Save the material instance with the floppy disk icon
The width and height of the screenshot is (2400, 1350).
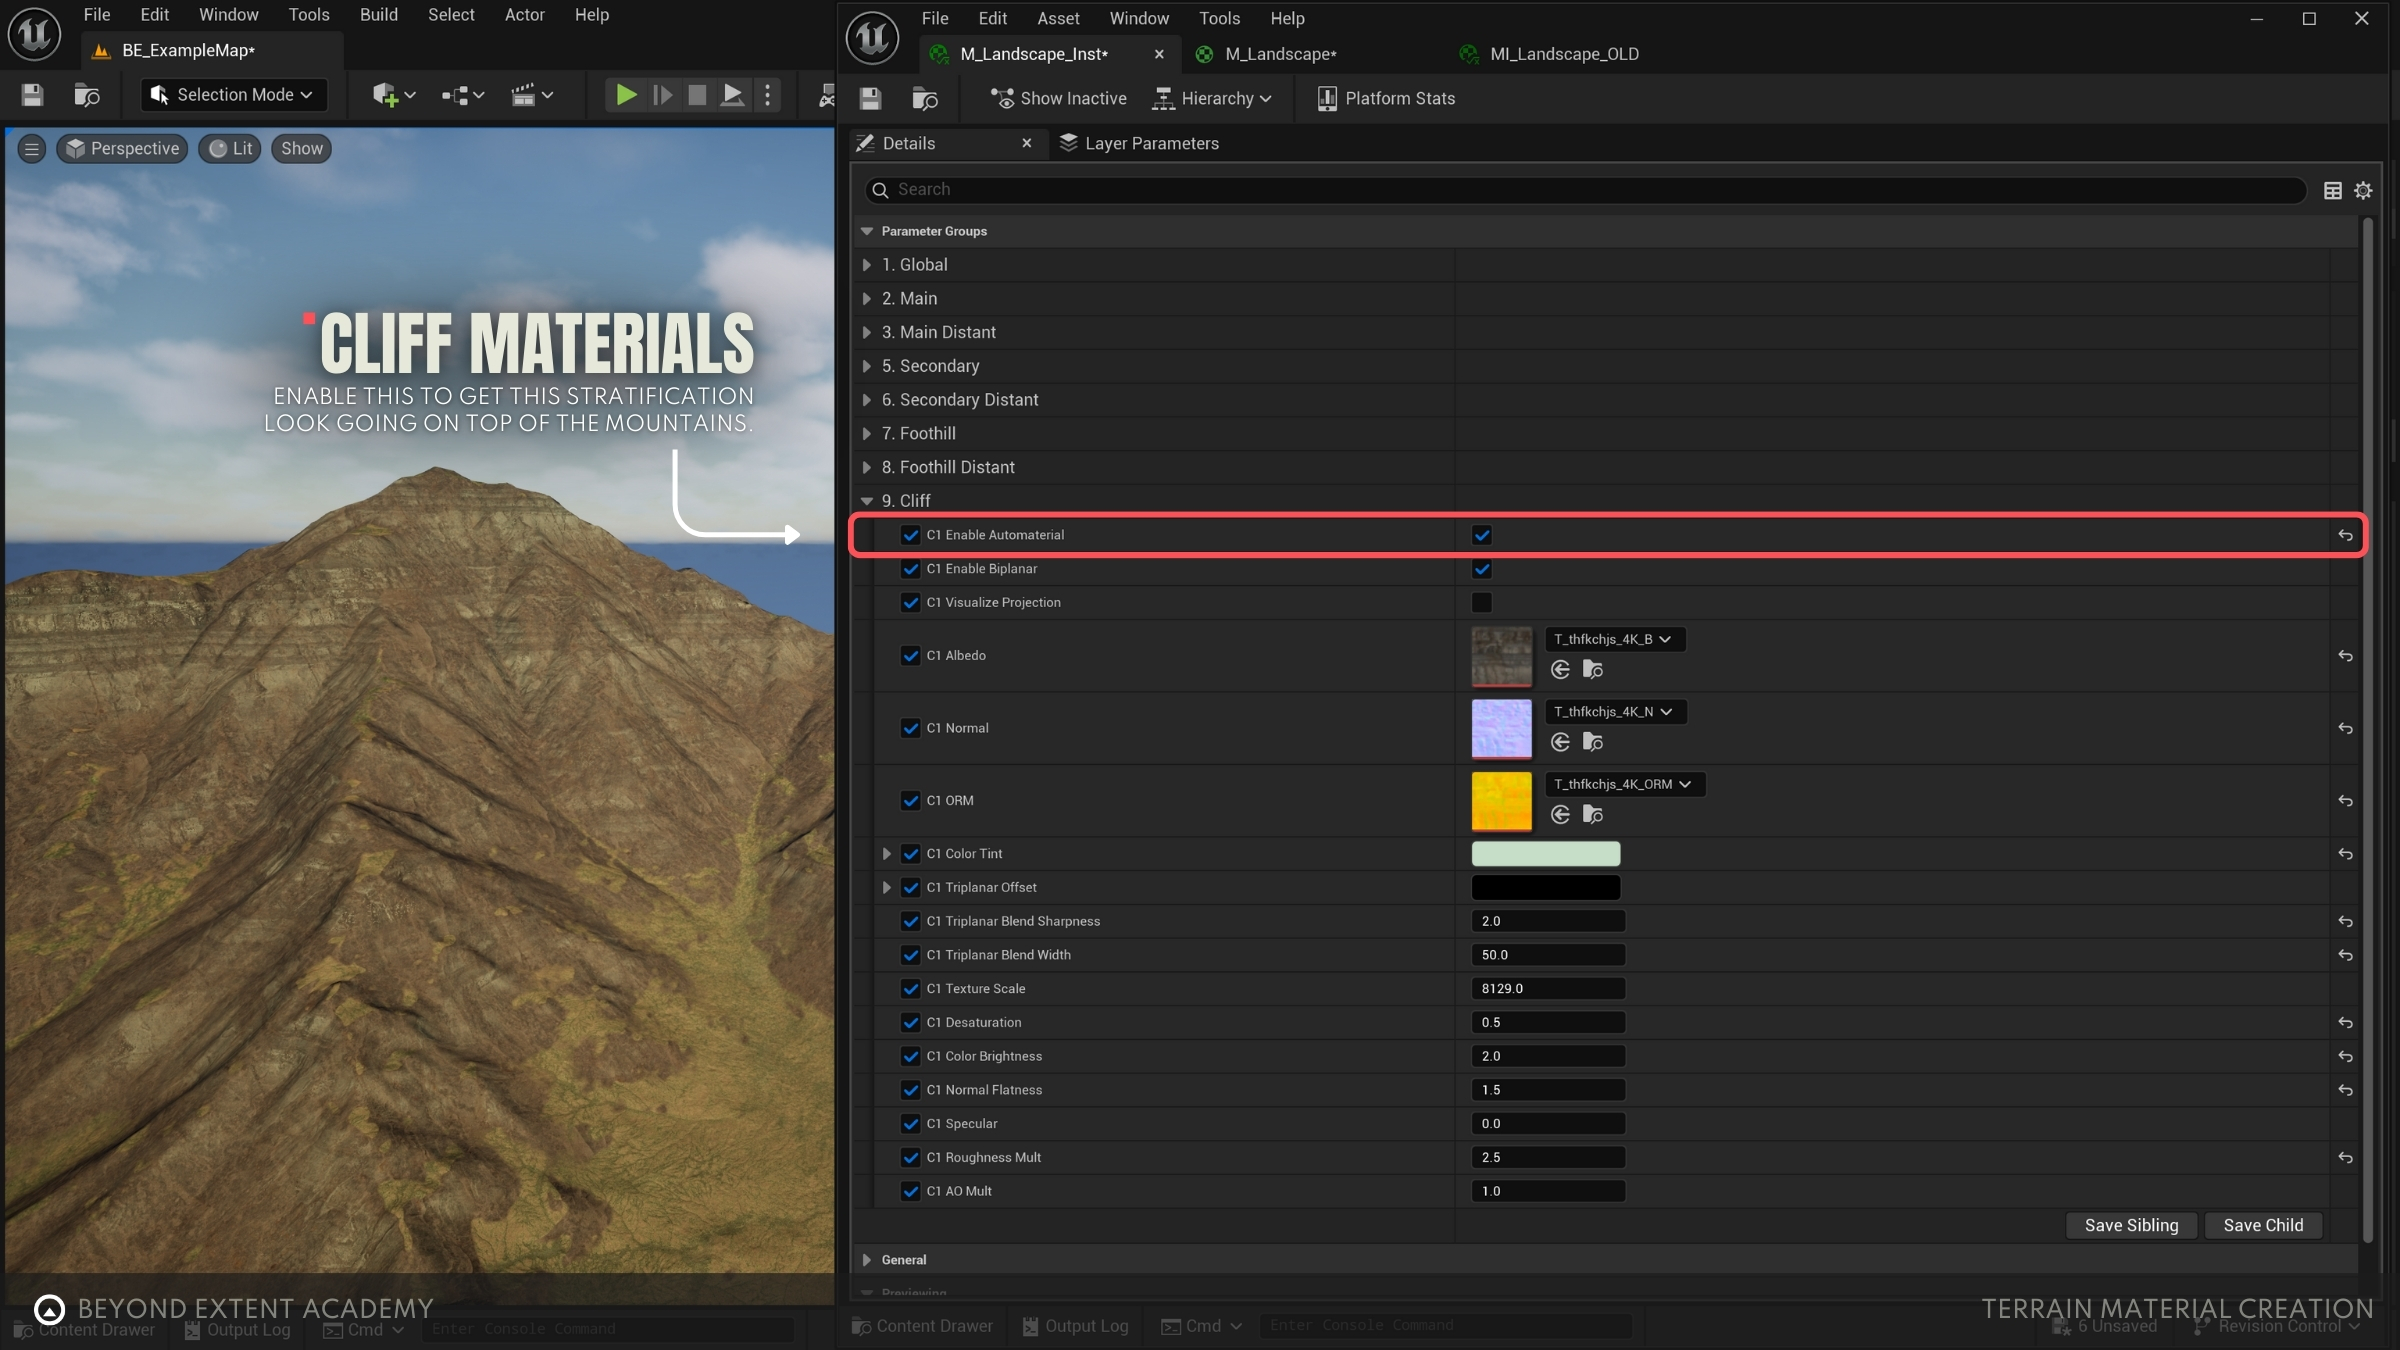[x=870, y=98]
